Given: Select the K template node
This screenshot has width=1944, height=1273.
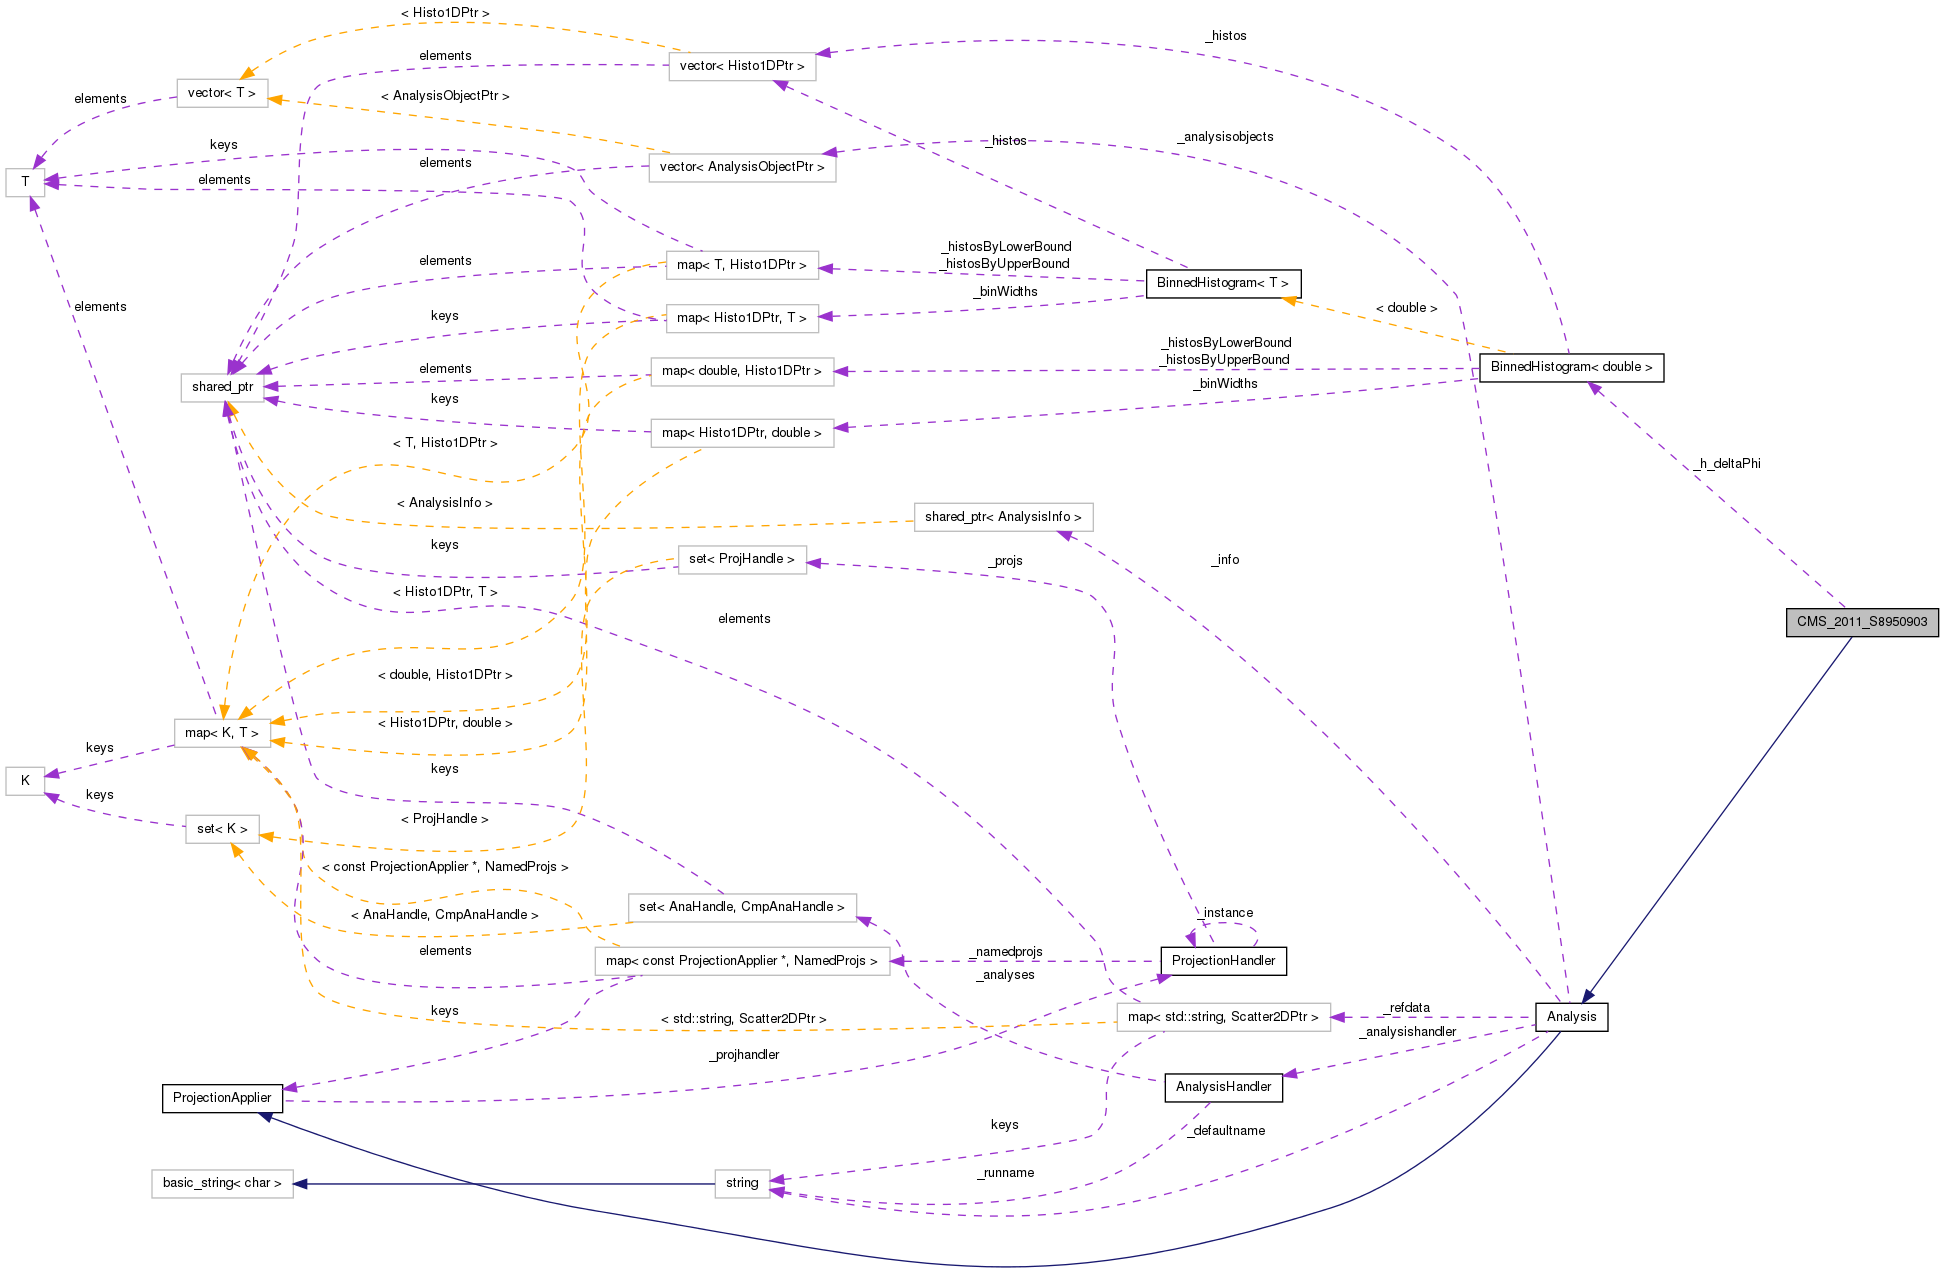Looking at the screenshot, I should [25, 781].
